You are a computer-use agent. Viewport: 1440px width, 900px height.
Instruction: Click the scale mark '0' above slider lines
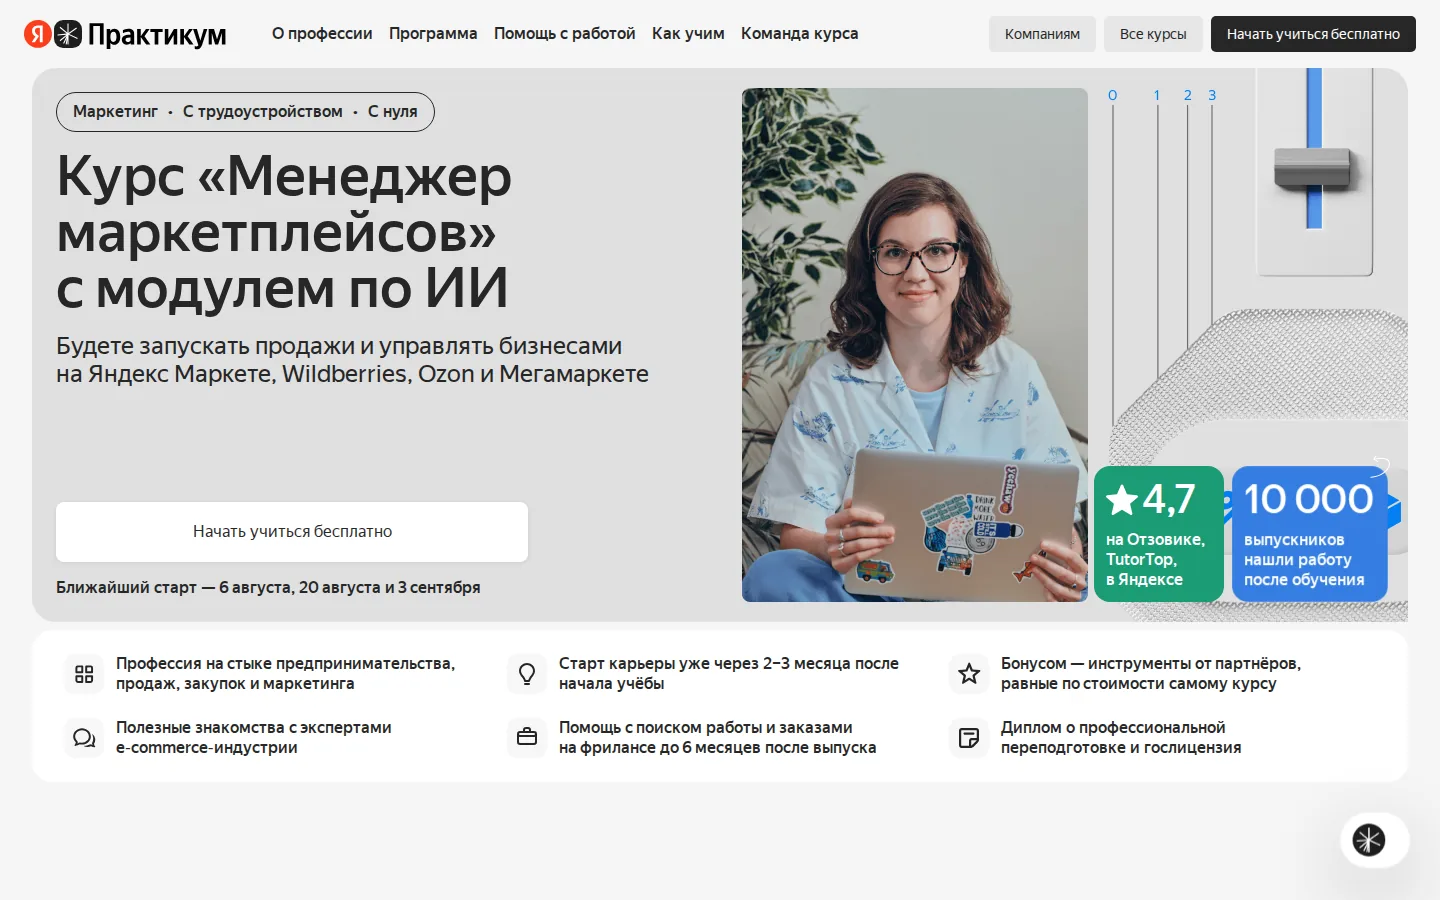coord(1112,95)
